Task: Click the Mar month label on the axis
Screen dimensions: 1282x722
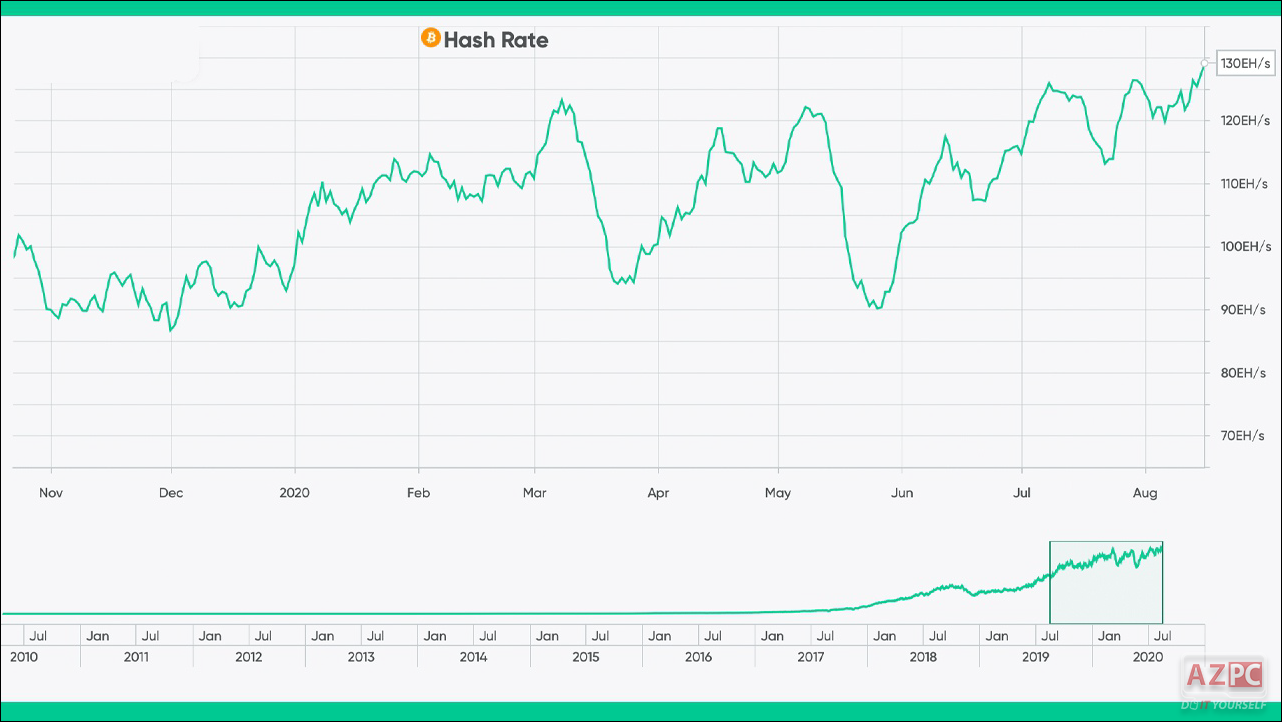Action: point(534,492)
